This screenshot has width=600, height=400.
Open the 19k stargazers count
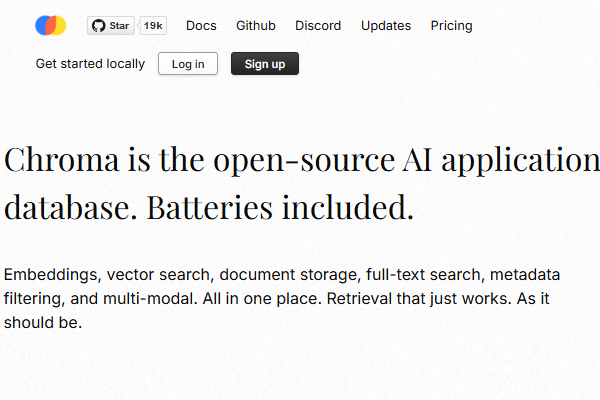153,26
